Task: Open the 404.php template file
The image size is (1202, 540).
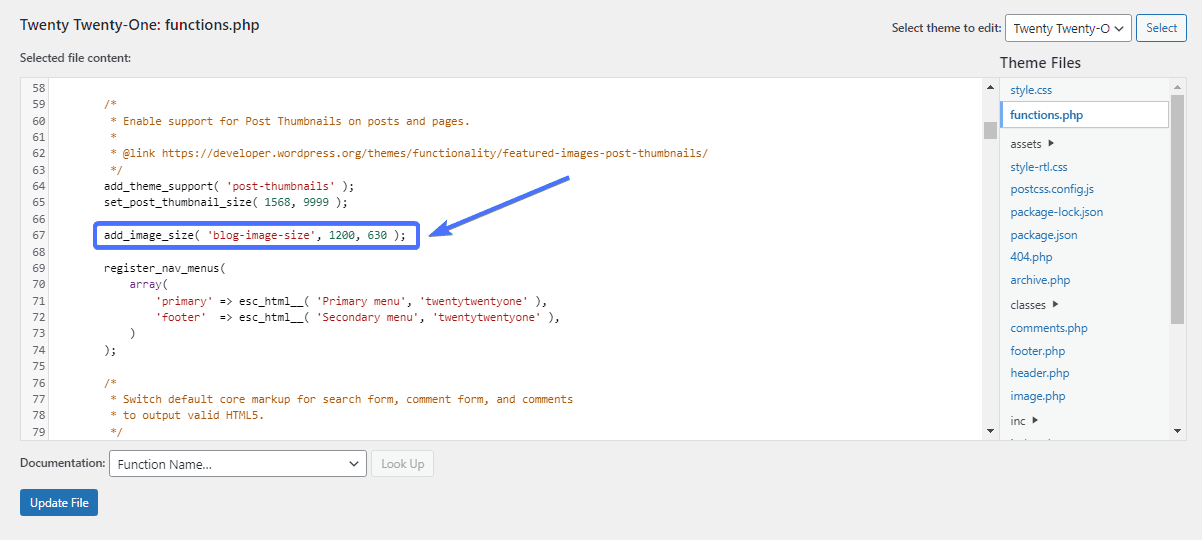Action: tap(1031, 257)
